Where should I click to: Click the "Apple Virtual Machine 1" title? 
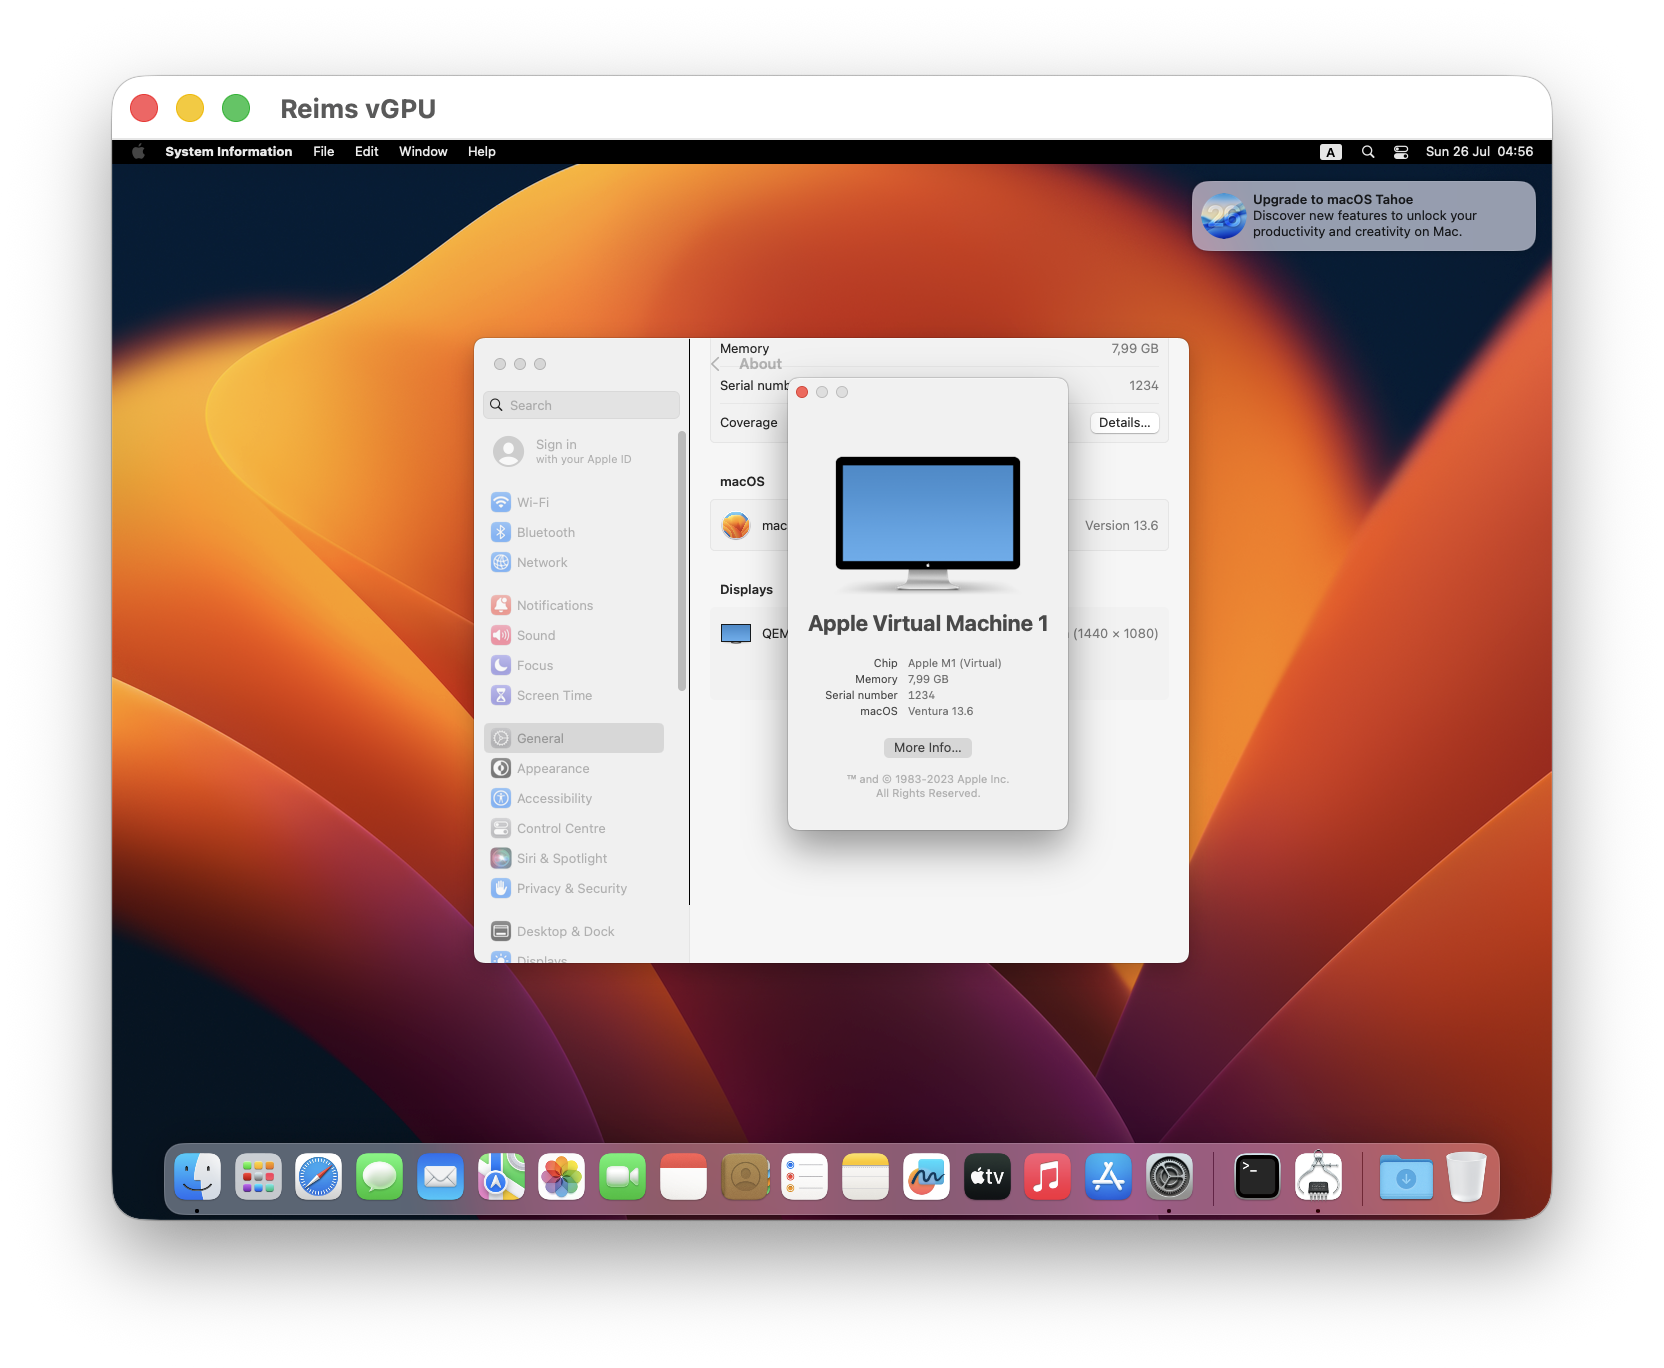tap(928, 623)
